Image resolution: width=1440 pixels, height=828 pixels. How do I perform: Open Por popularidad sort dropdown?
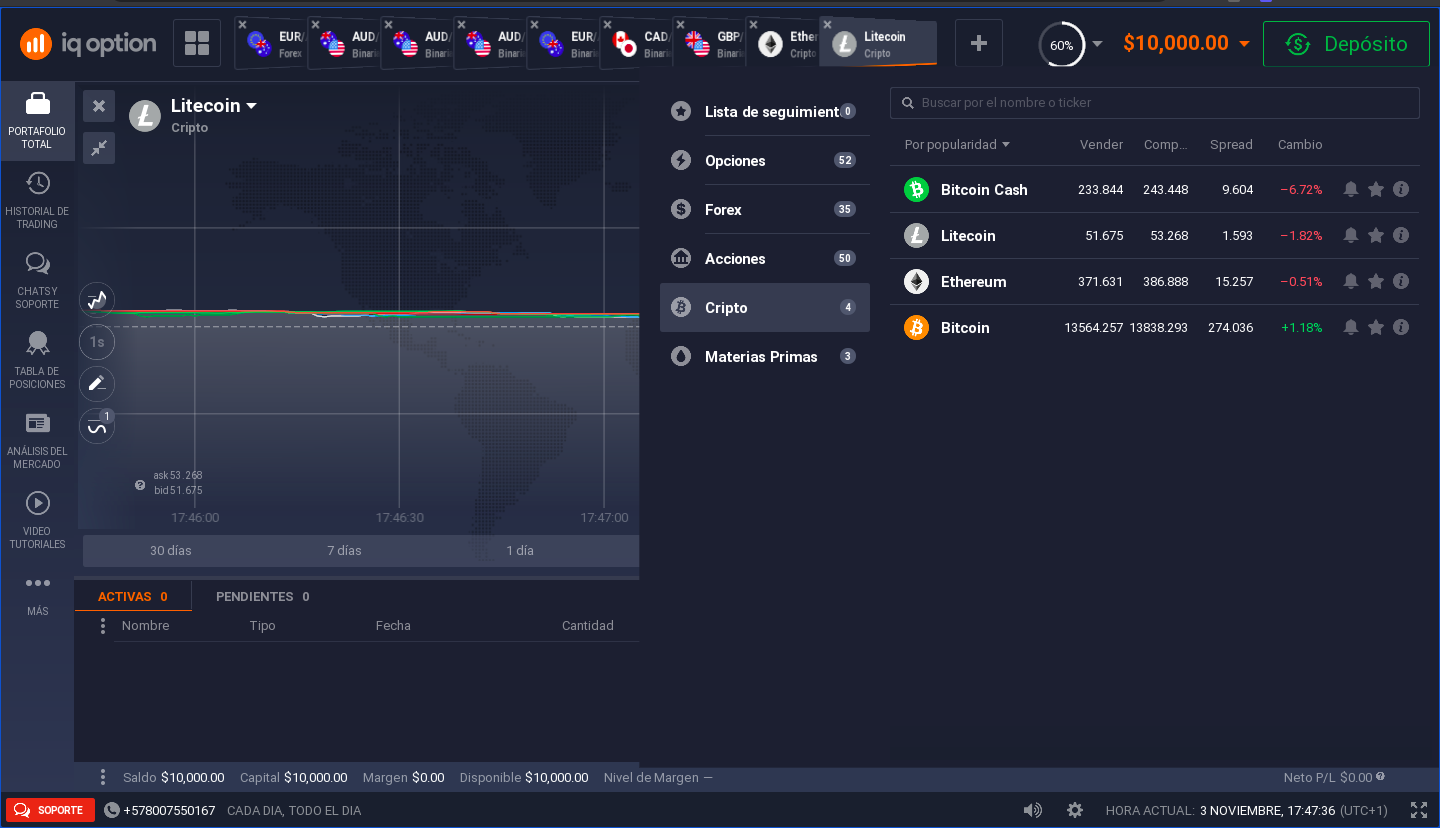pyautogui.click(x=957, y=145)
